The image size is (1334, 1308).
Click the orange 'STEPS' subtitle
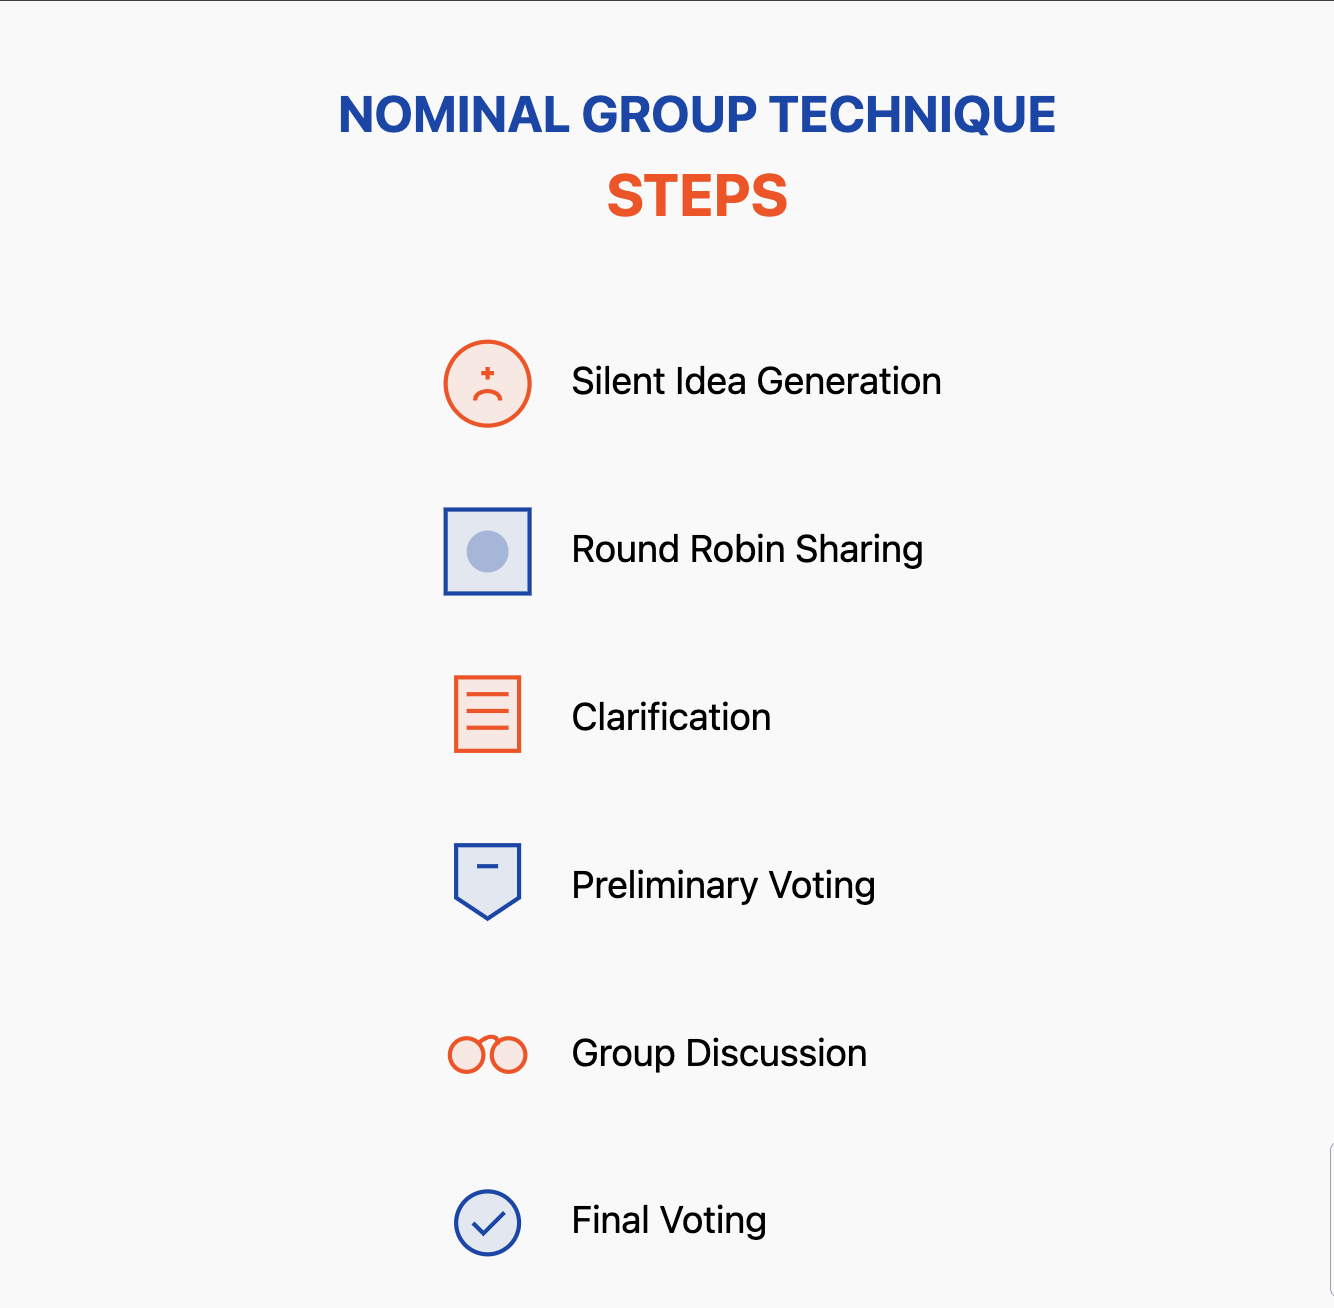(x=697, y=195)
